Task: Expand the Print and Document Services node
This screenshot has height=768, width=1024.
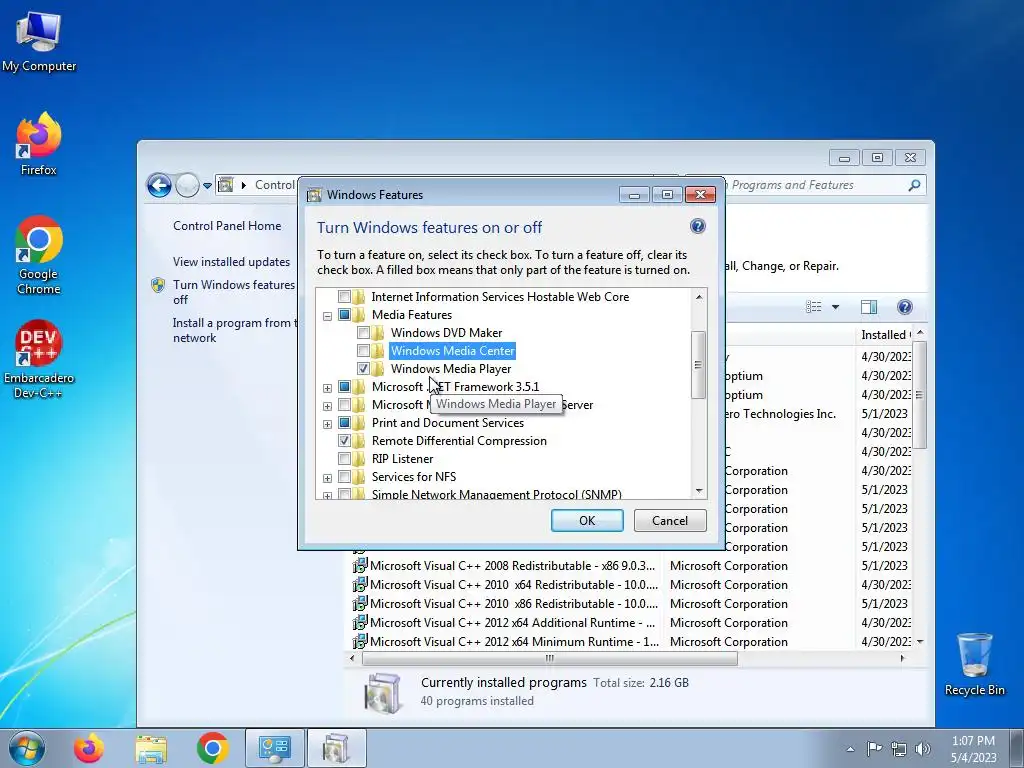Action: (x=327, y=424)
